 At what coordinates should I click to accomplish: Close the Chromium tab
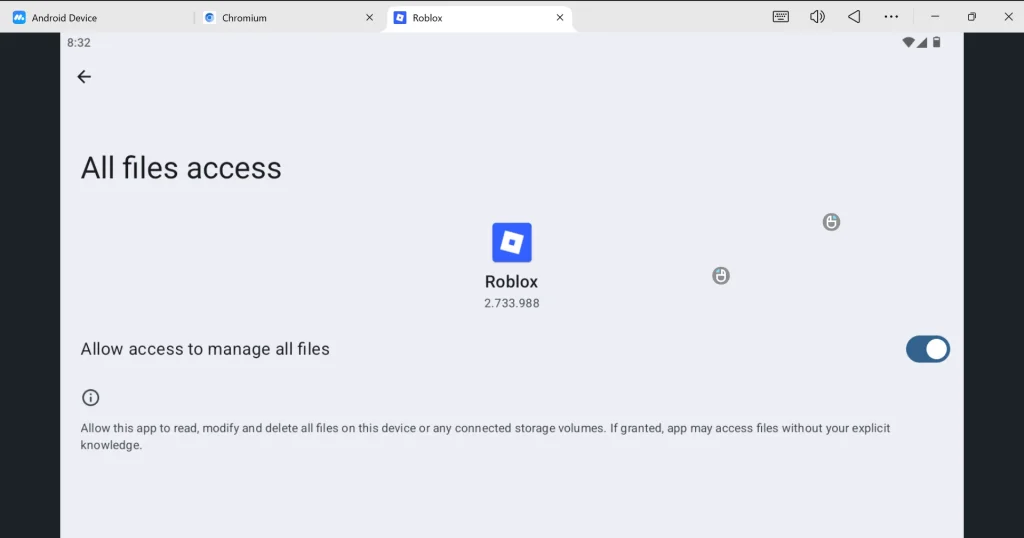[370, 18]
